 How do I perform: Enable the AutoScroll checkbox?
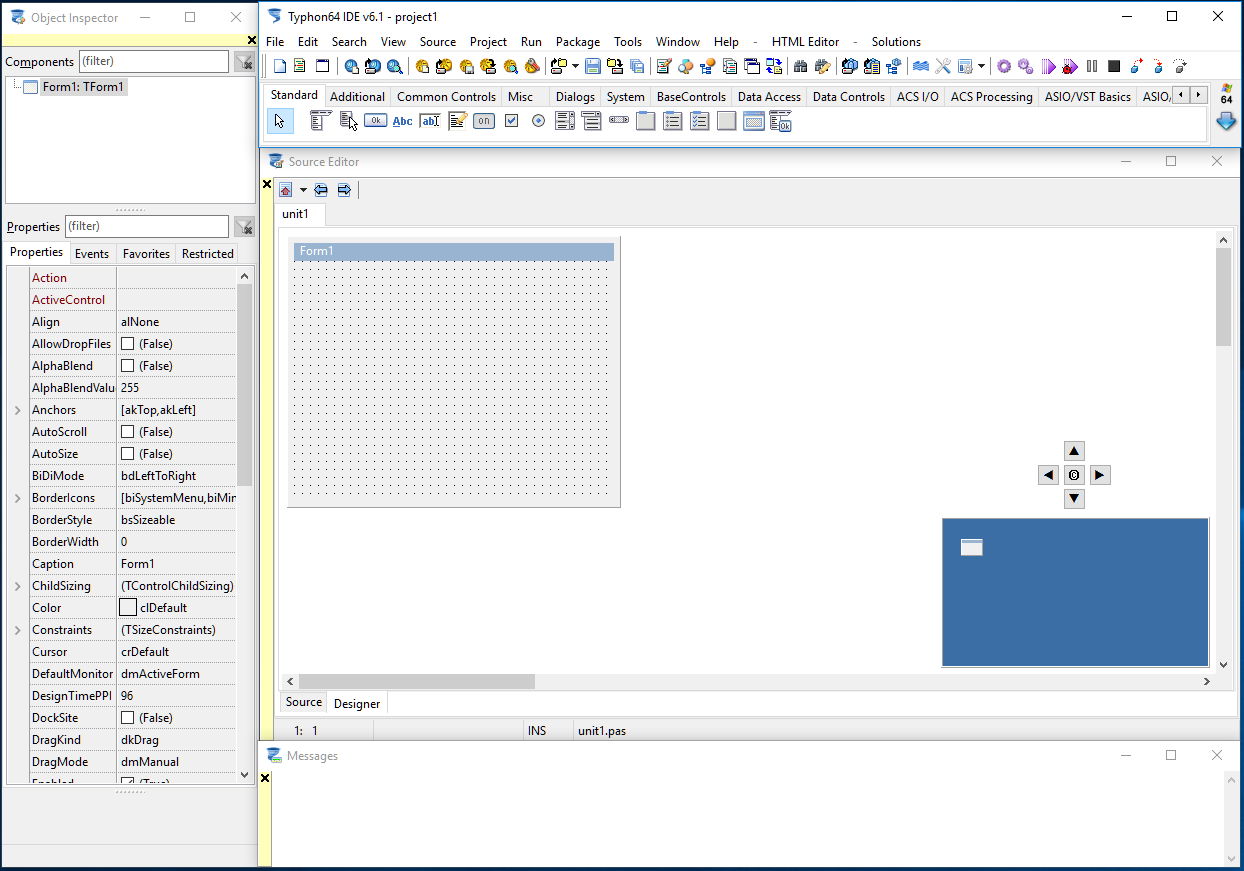point(128,432)
